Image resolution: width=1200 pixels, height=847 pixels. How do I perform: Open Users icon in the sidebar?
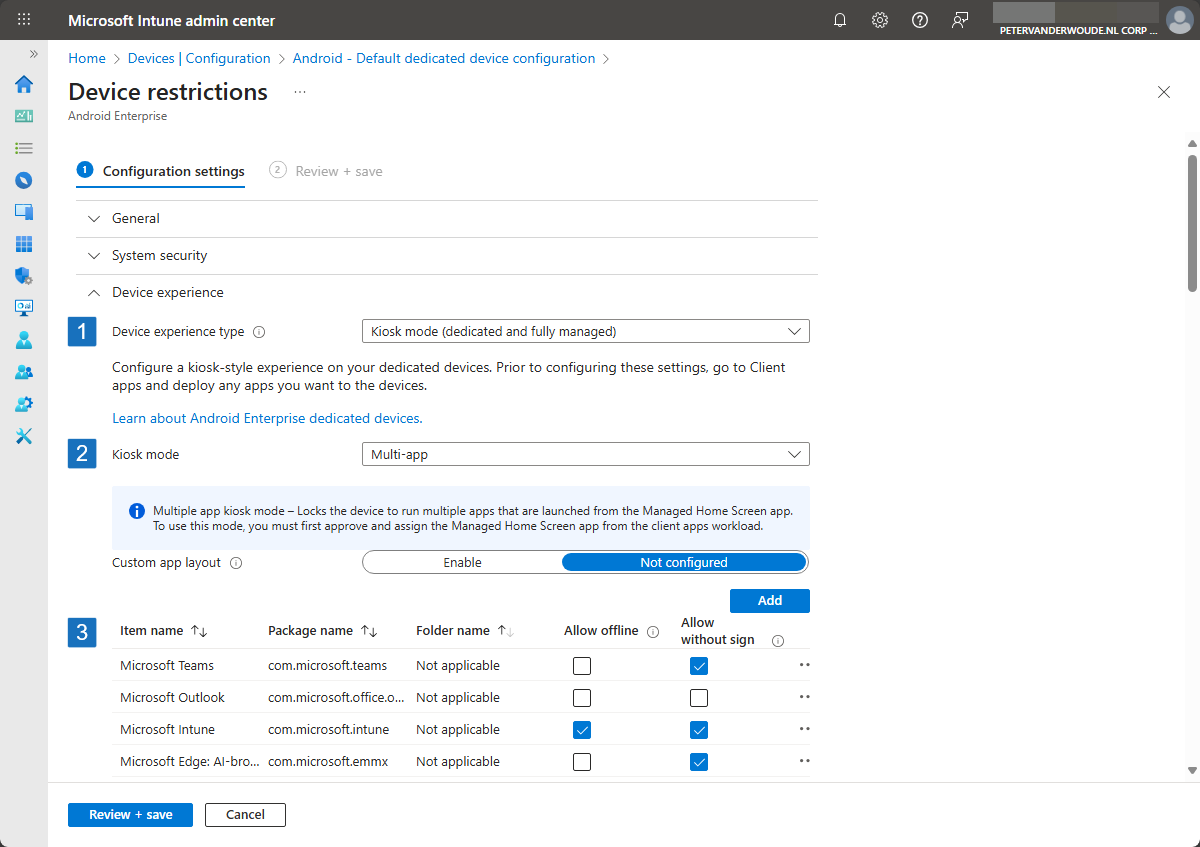[x=24, y=340]
